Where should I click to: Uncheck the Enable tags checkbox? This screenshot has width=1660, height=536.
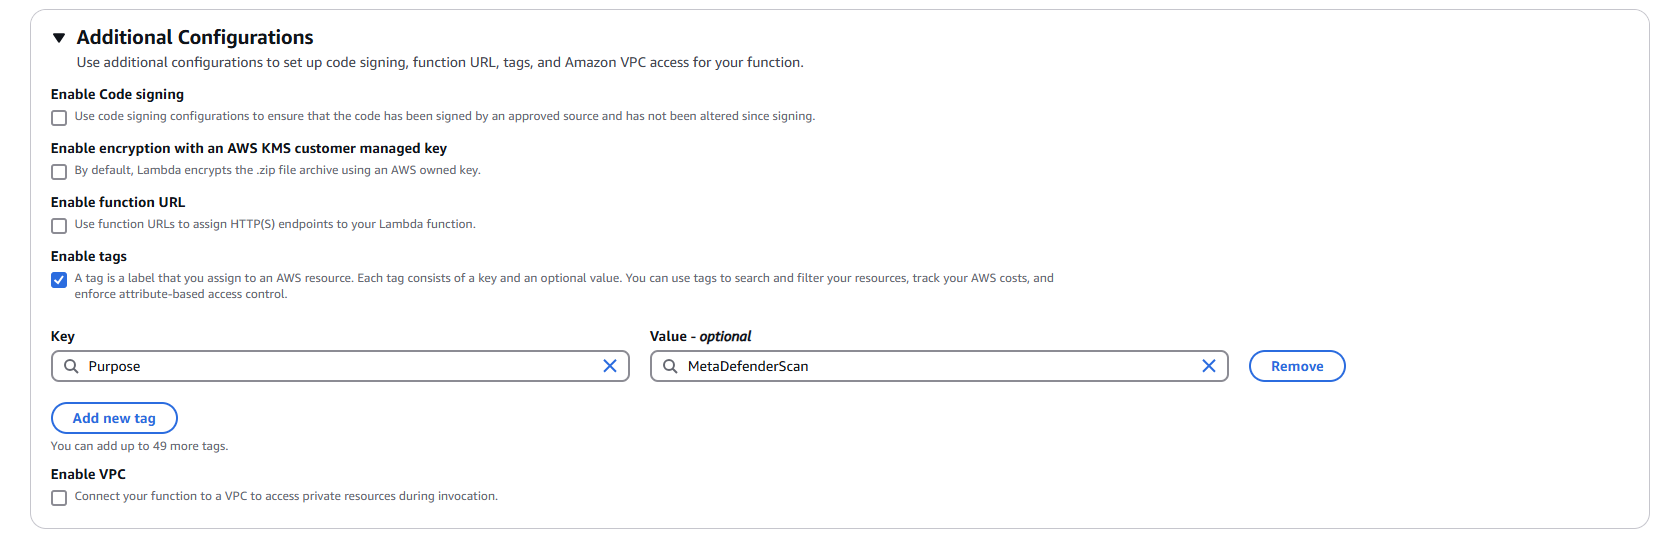click(x=59, y=280)
